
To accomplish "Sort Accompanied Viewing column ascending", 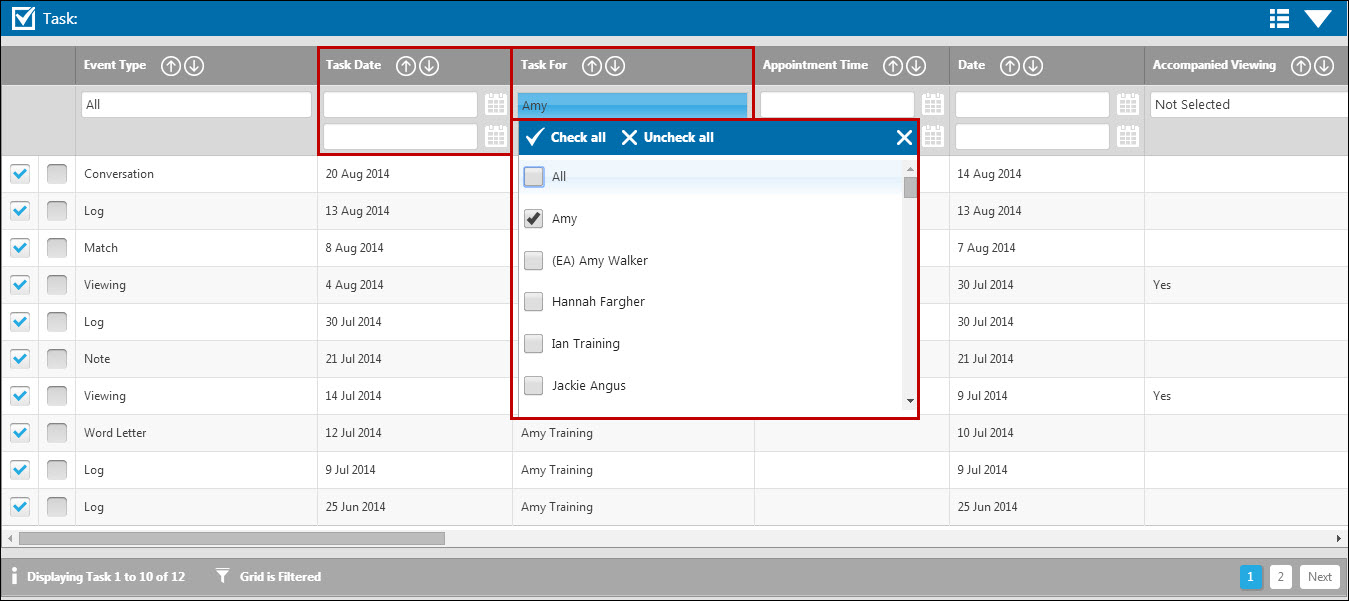I will (1301, 66).
